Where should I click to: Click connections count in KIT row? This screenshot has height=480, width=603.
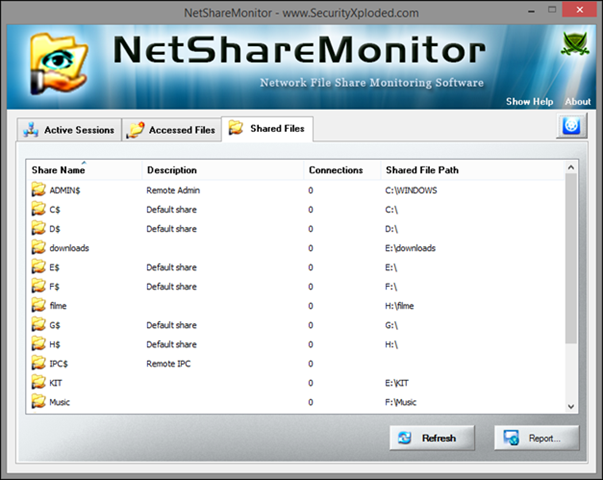pyautogui.click(x=311, y=383)
